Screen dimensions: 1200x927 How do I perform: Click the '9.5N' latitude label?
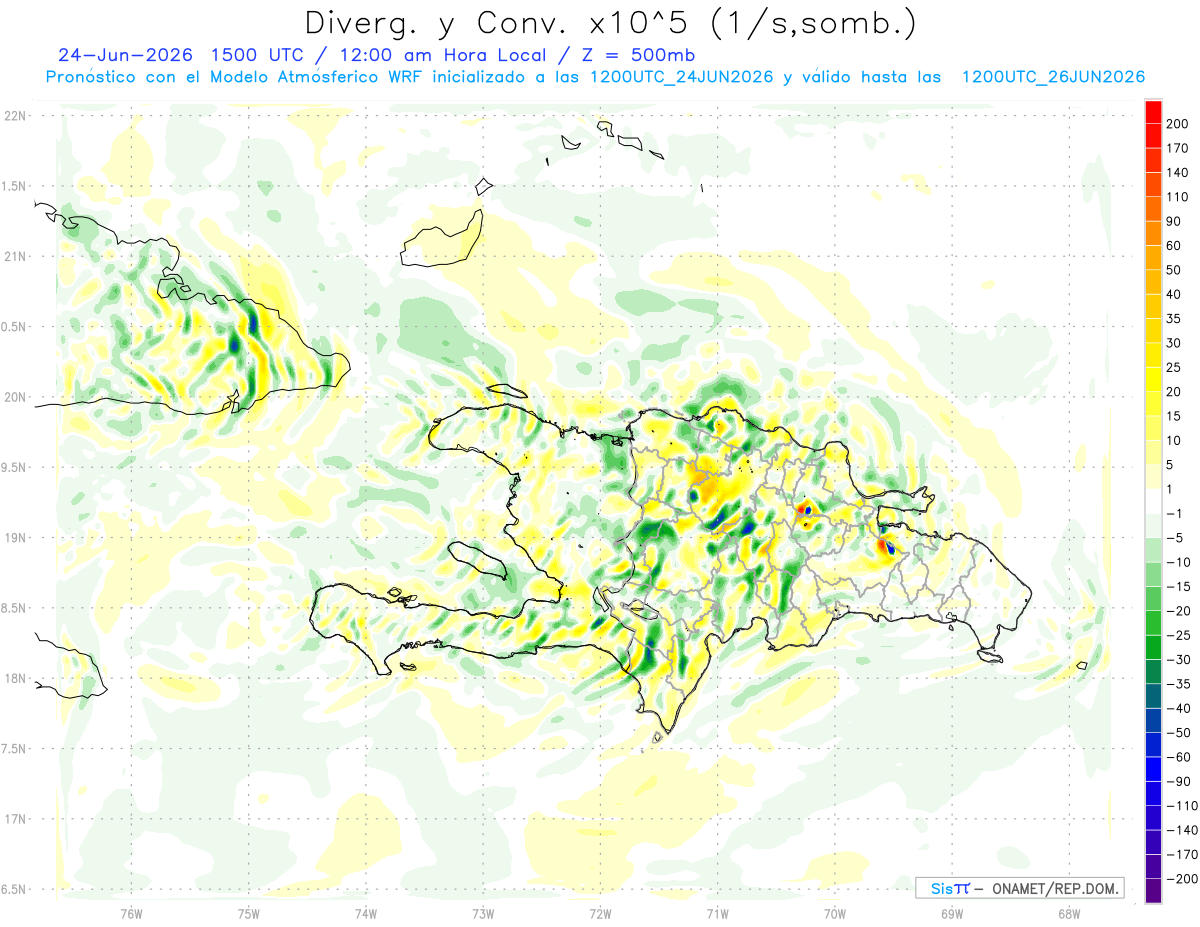point(14,467)
